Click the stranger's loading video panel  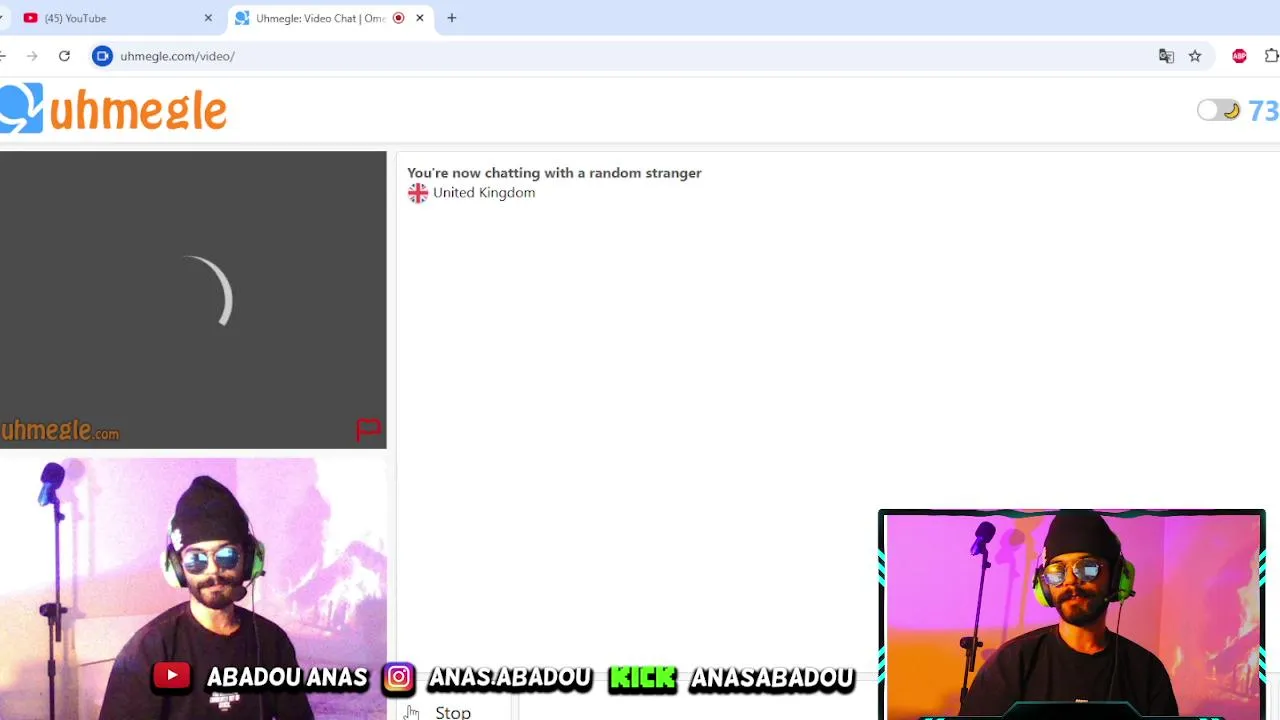[193, 300]
